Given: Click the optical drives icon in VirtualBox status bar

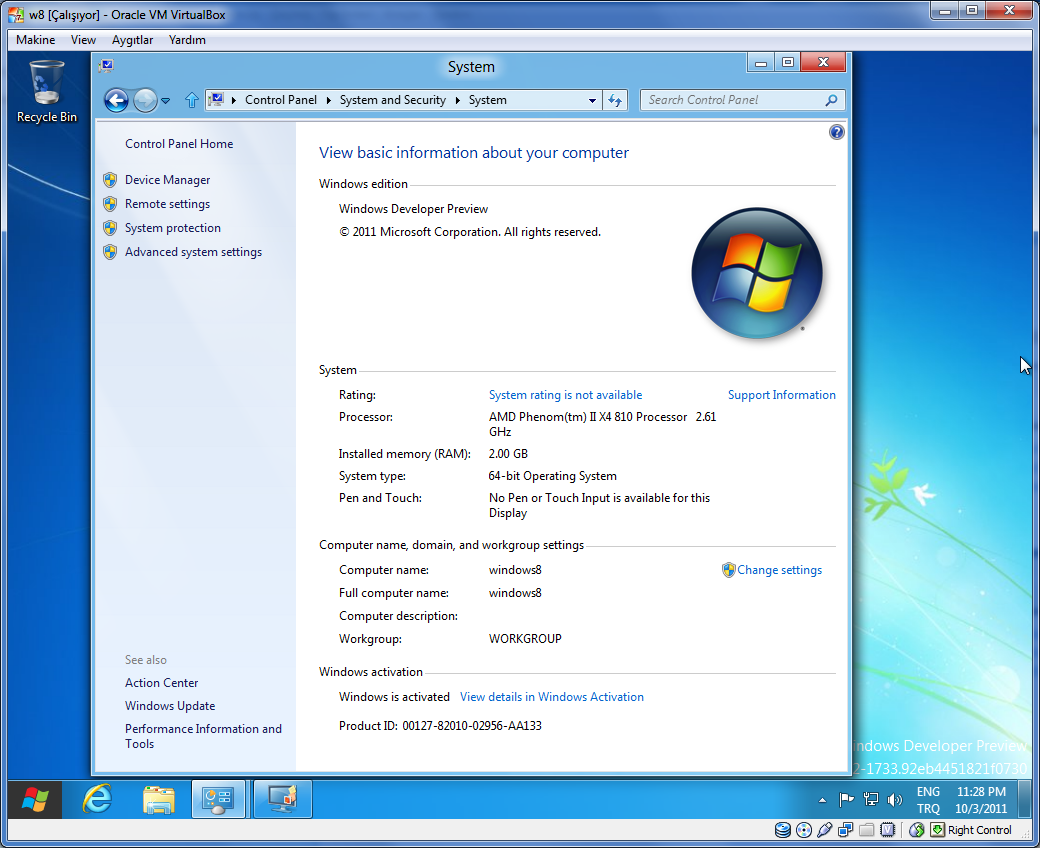Looking at the screenshot, I should 804,830.
